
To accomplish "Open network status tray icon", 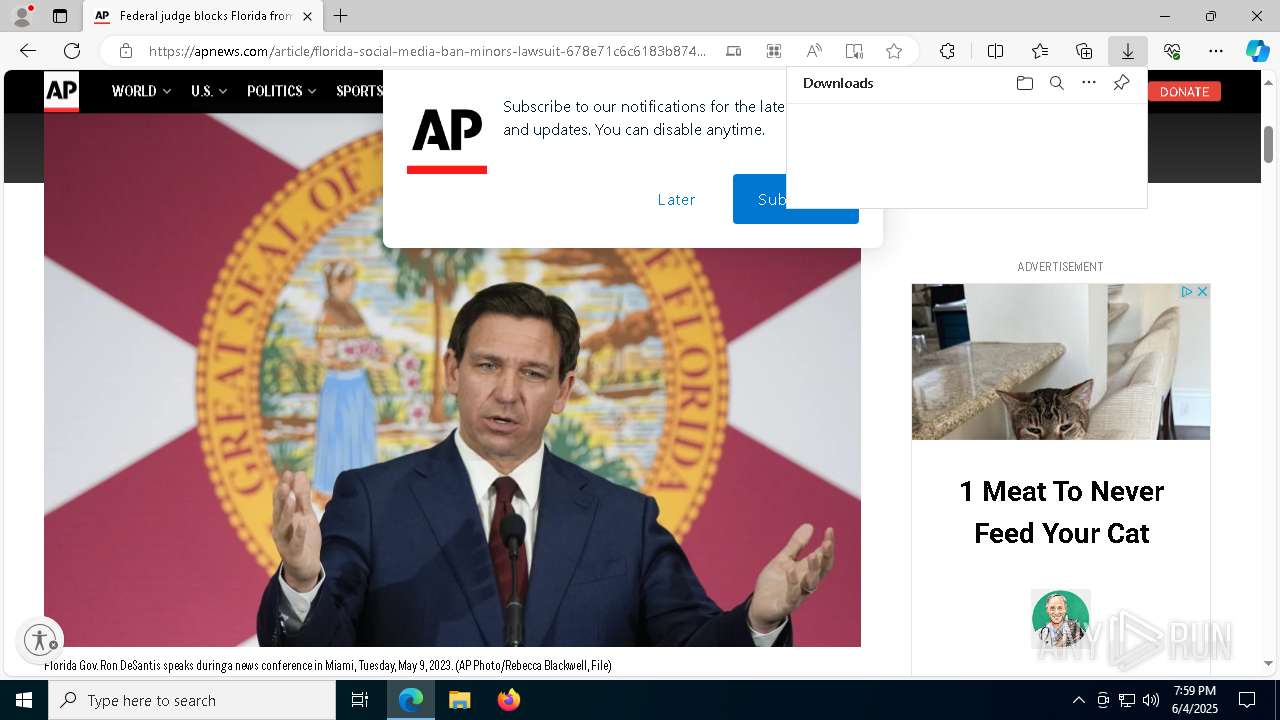I will click(x=1127, y=700).
